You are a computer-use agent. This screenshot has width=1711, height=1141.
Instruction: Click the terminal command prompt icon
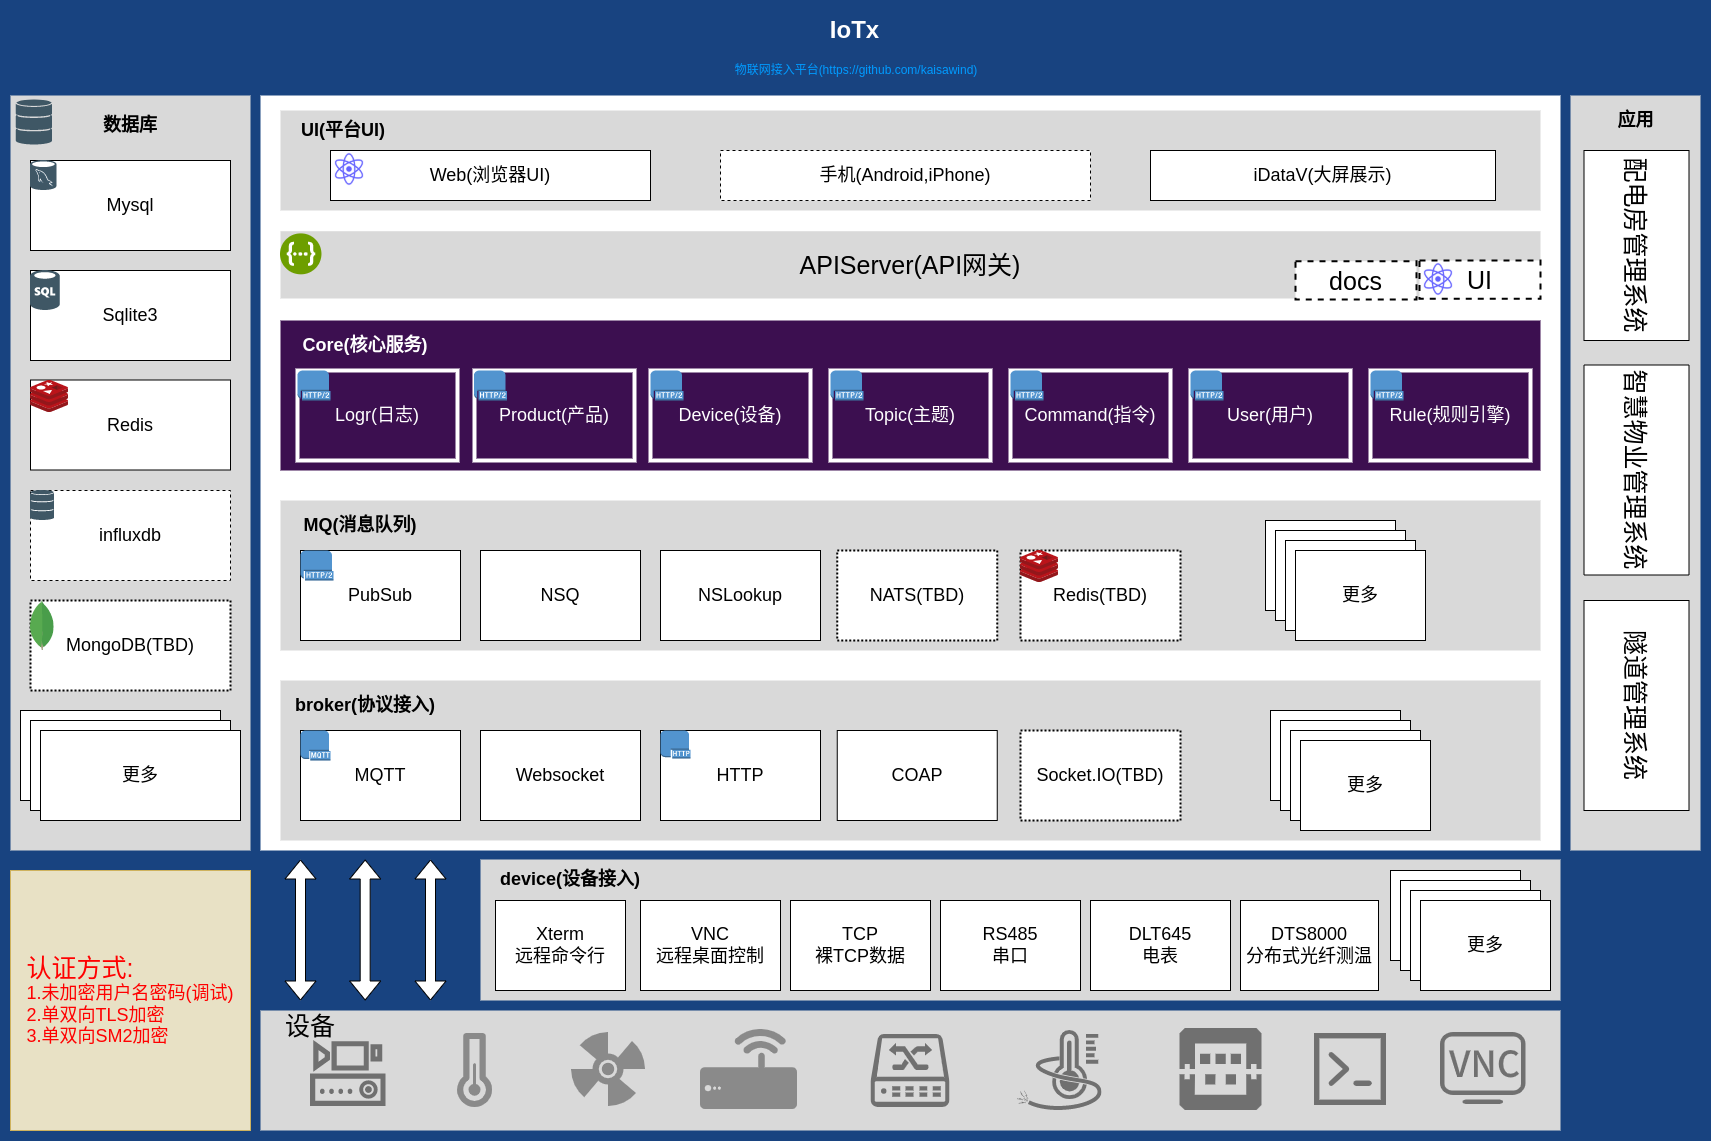[x=1349, y=1069]
